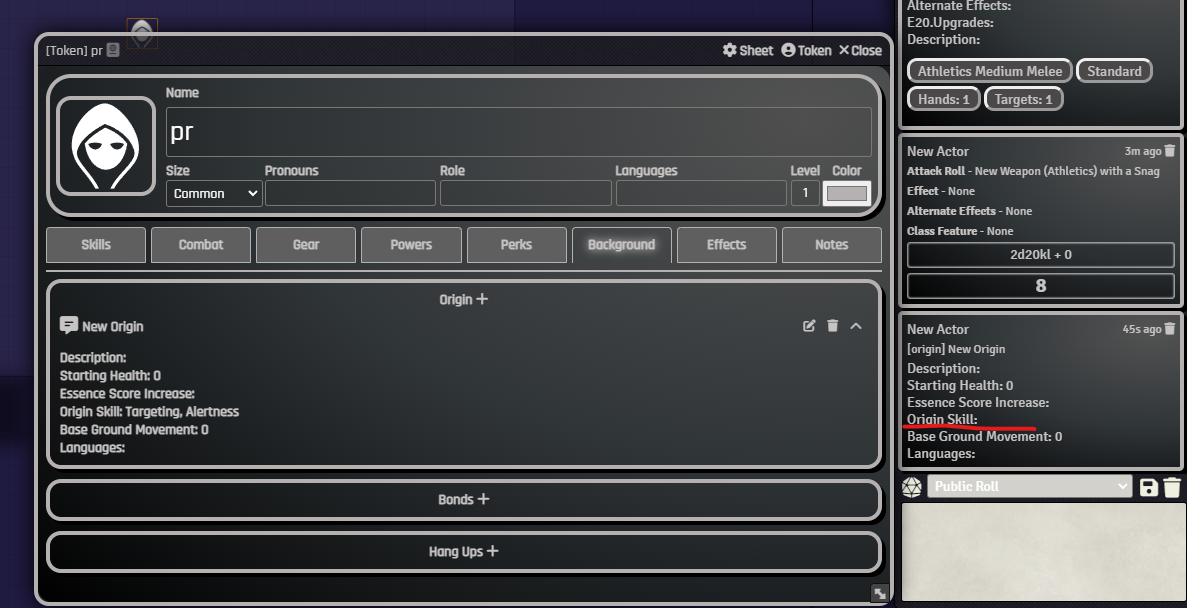The width and height of the screenshot is (1187, 608).
Task: Open the Combat tab
Action: pyautogui.click(x=200, y=244)
